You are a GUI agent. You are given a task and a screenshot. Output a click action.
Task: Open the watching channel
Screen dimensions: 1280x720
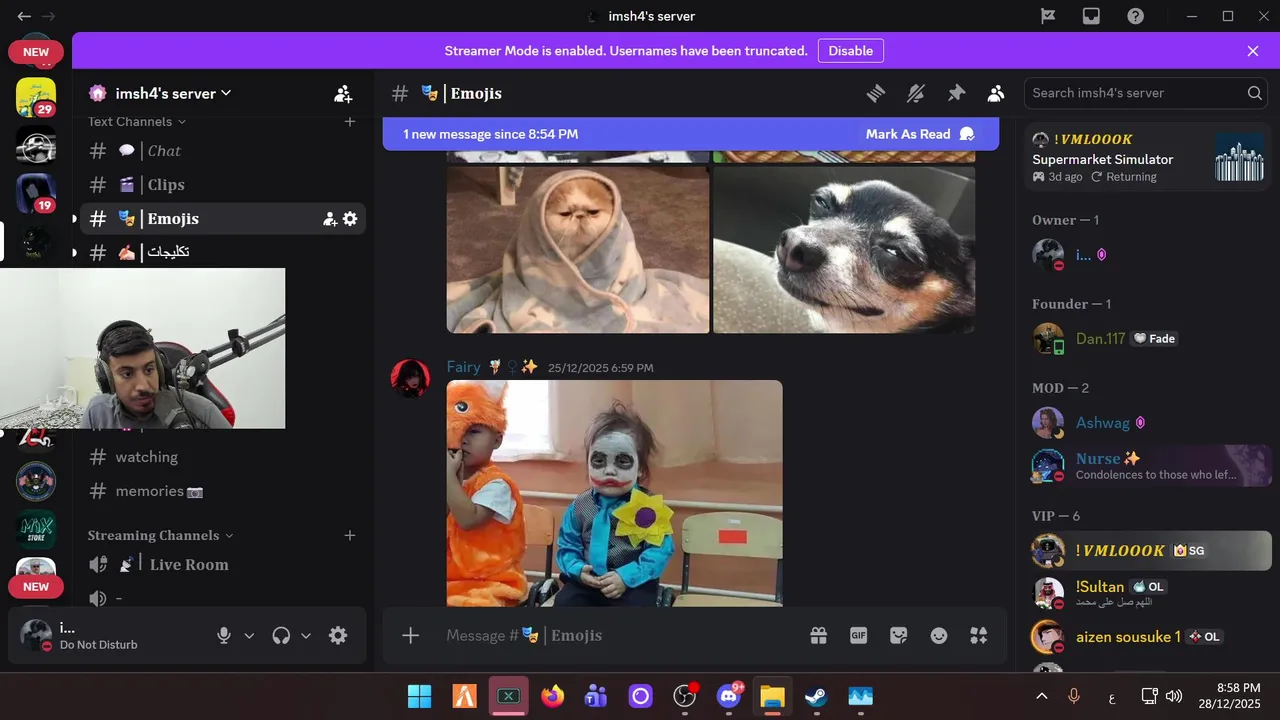(222, 457)
